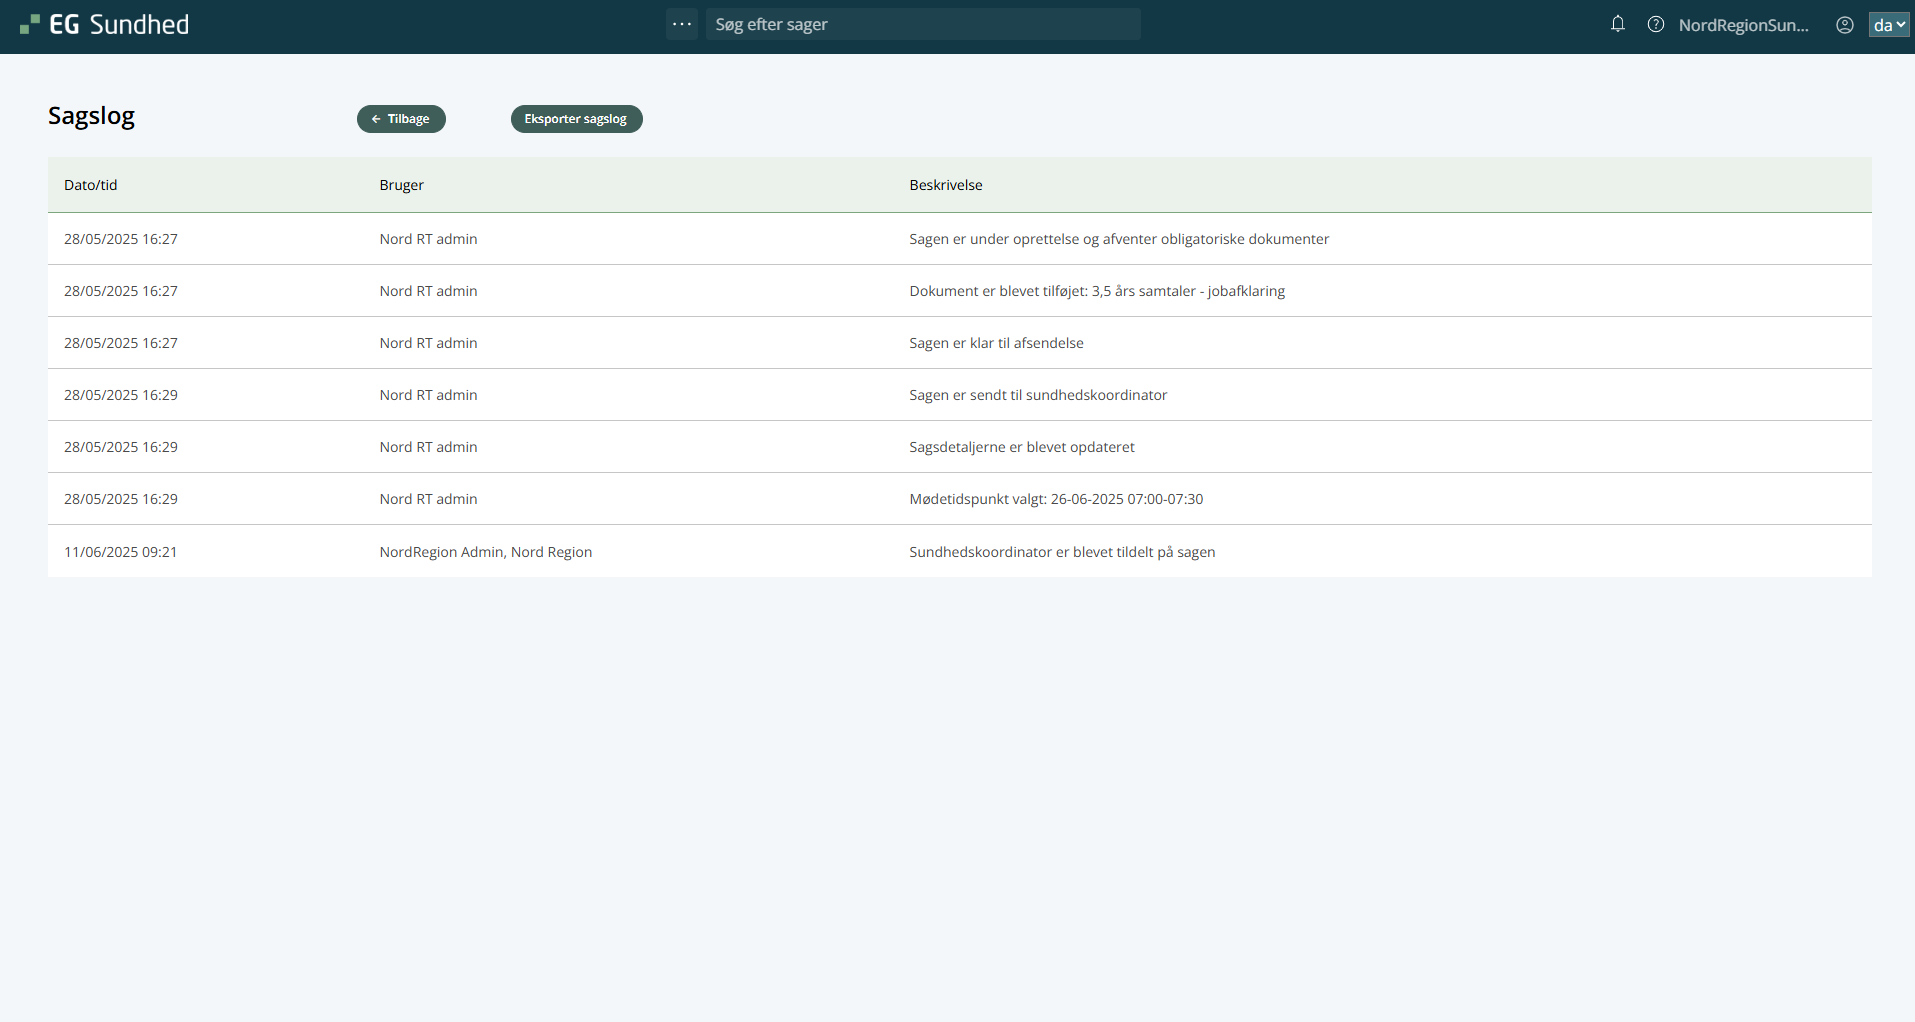Open the user profile icon
This screenshot has height=1022, width=1915.
click(x=1844, y=25)
